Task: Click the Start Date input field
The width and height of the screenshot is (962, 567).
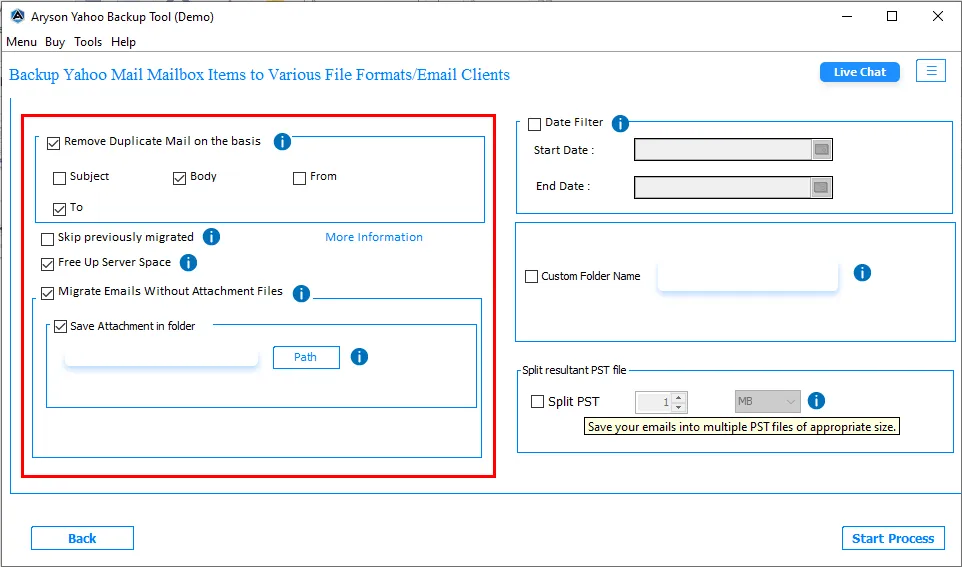Action: [723, 150]
